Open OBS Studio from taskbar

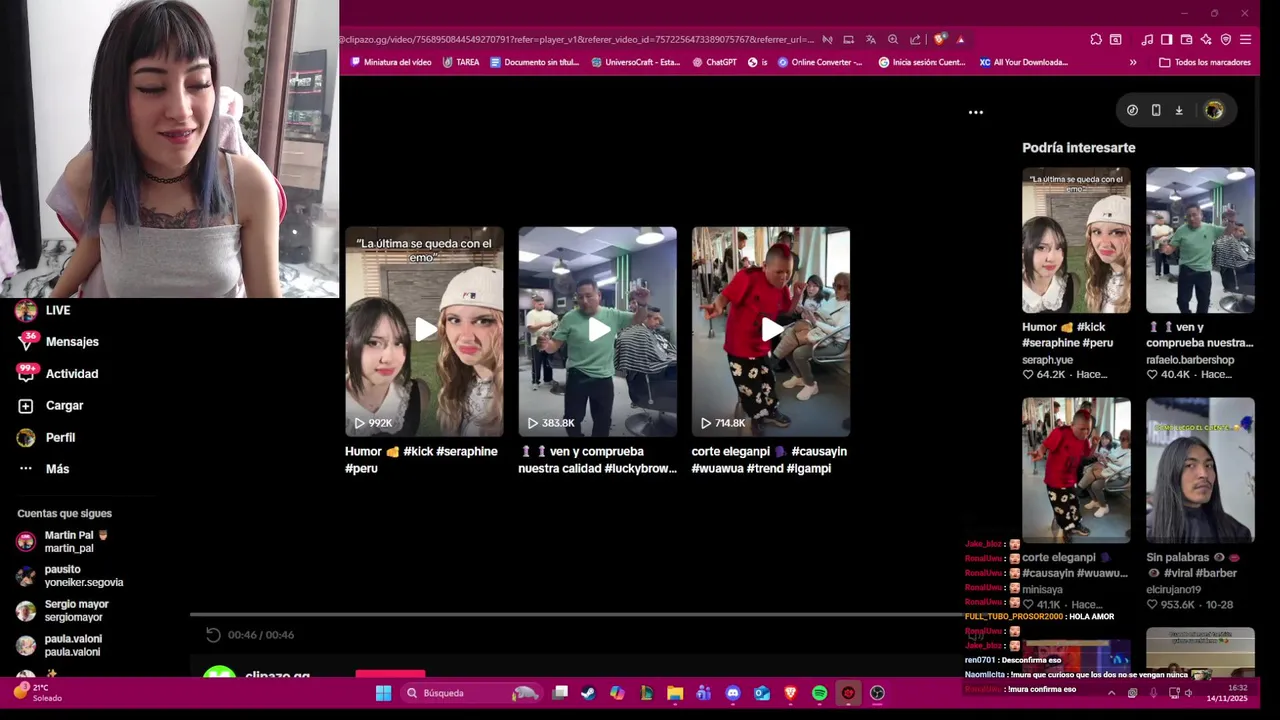[877, 693]
